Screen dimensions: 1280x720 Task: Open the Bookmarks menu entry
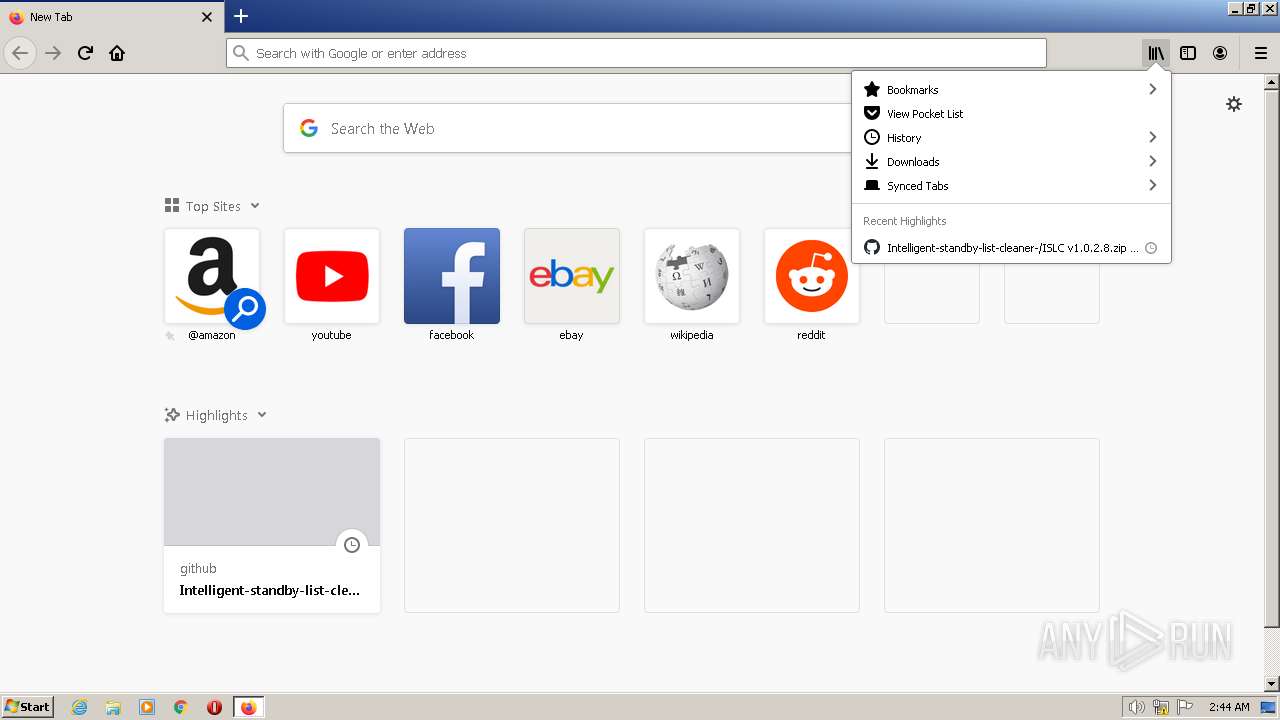[1011, 89]
